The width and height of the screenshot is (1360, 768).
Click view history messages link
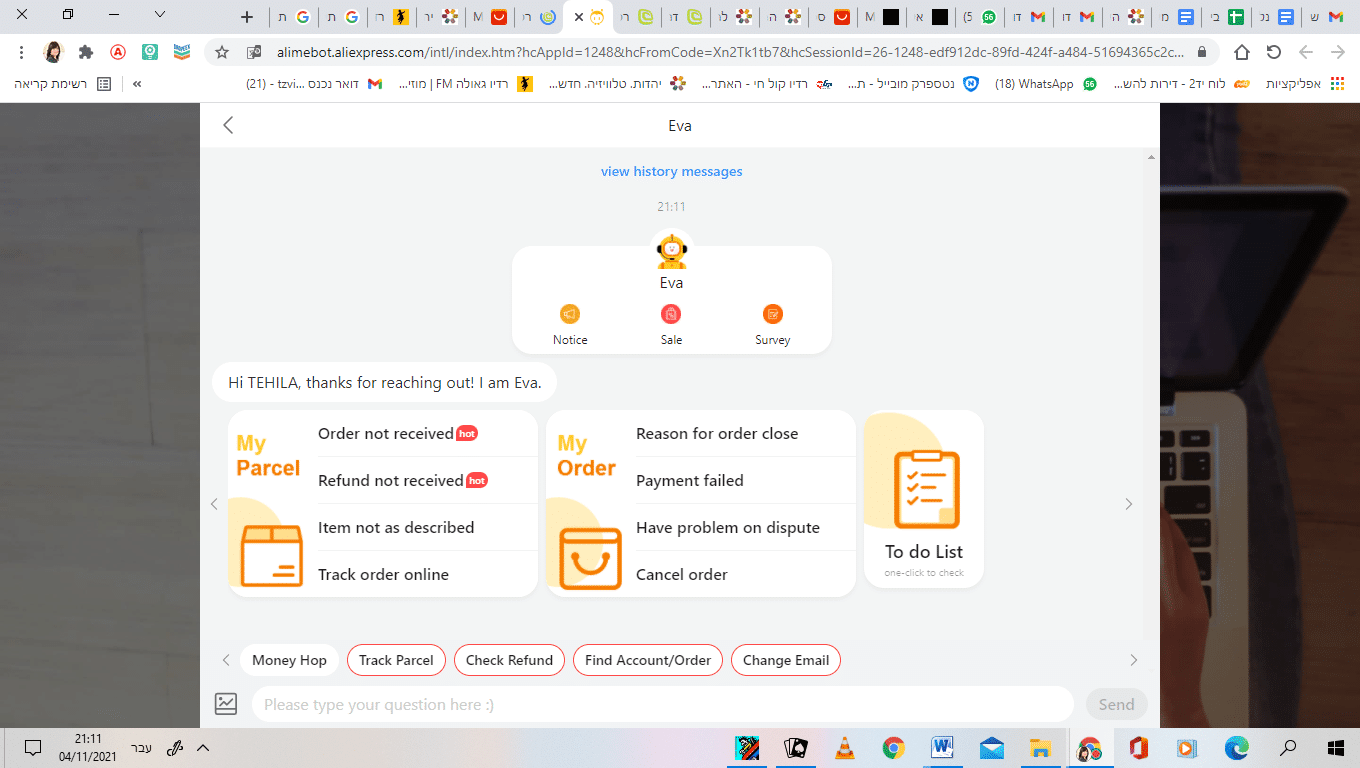tap(671, 171)
